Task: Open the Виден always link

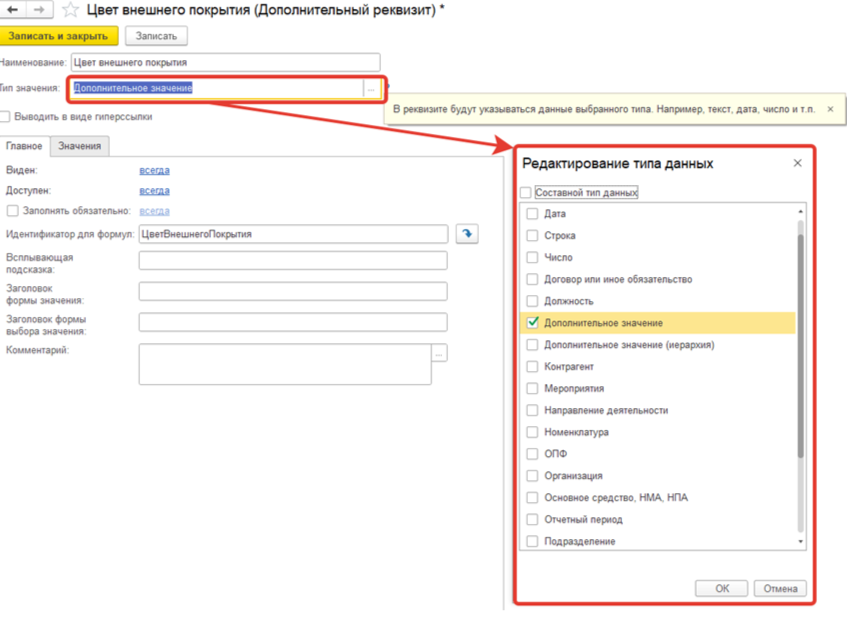Action: pyautogui.click(x=154, y=170)
